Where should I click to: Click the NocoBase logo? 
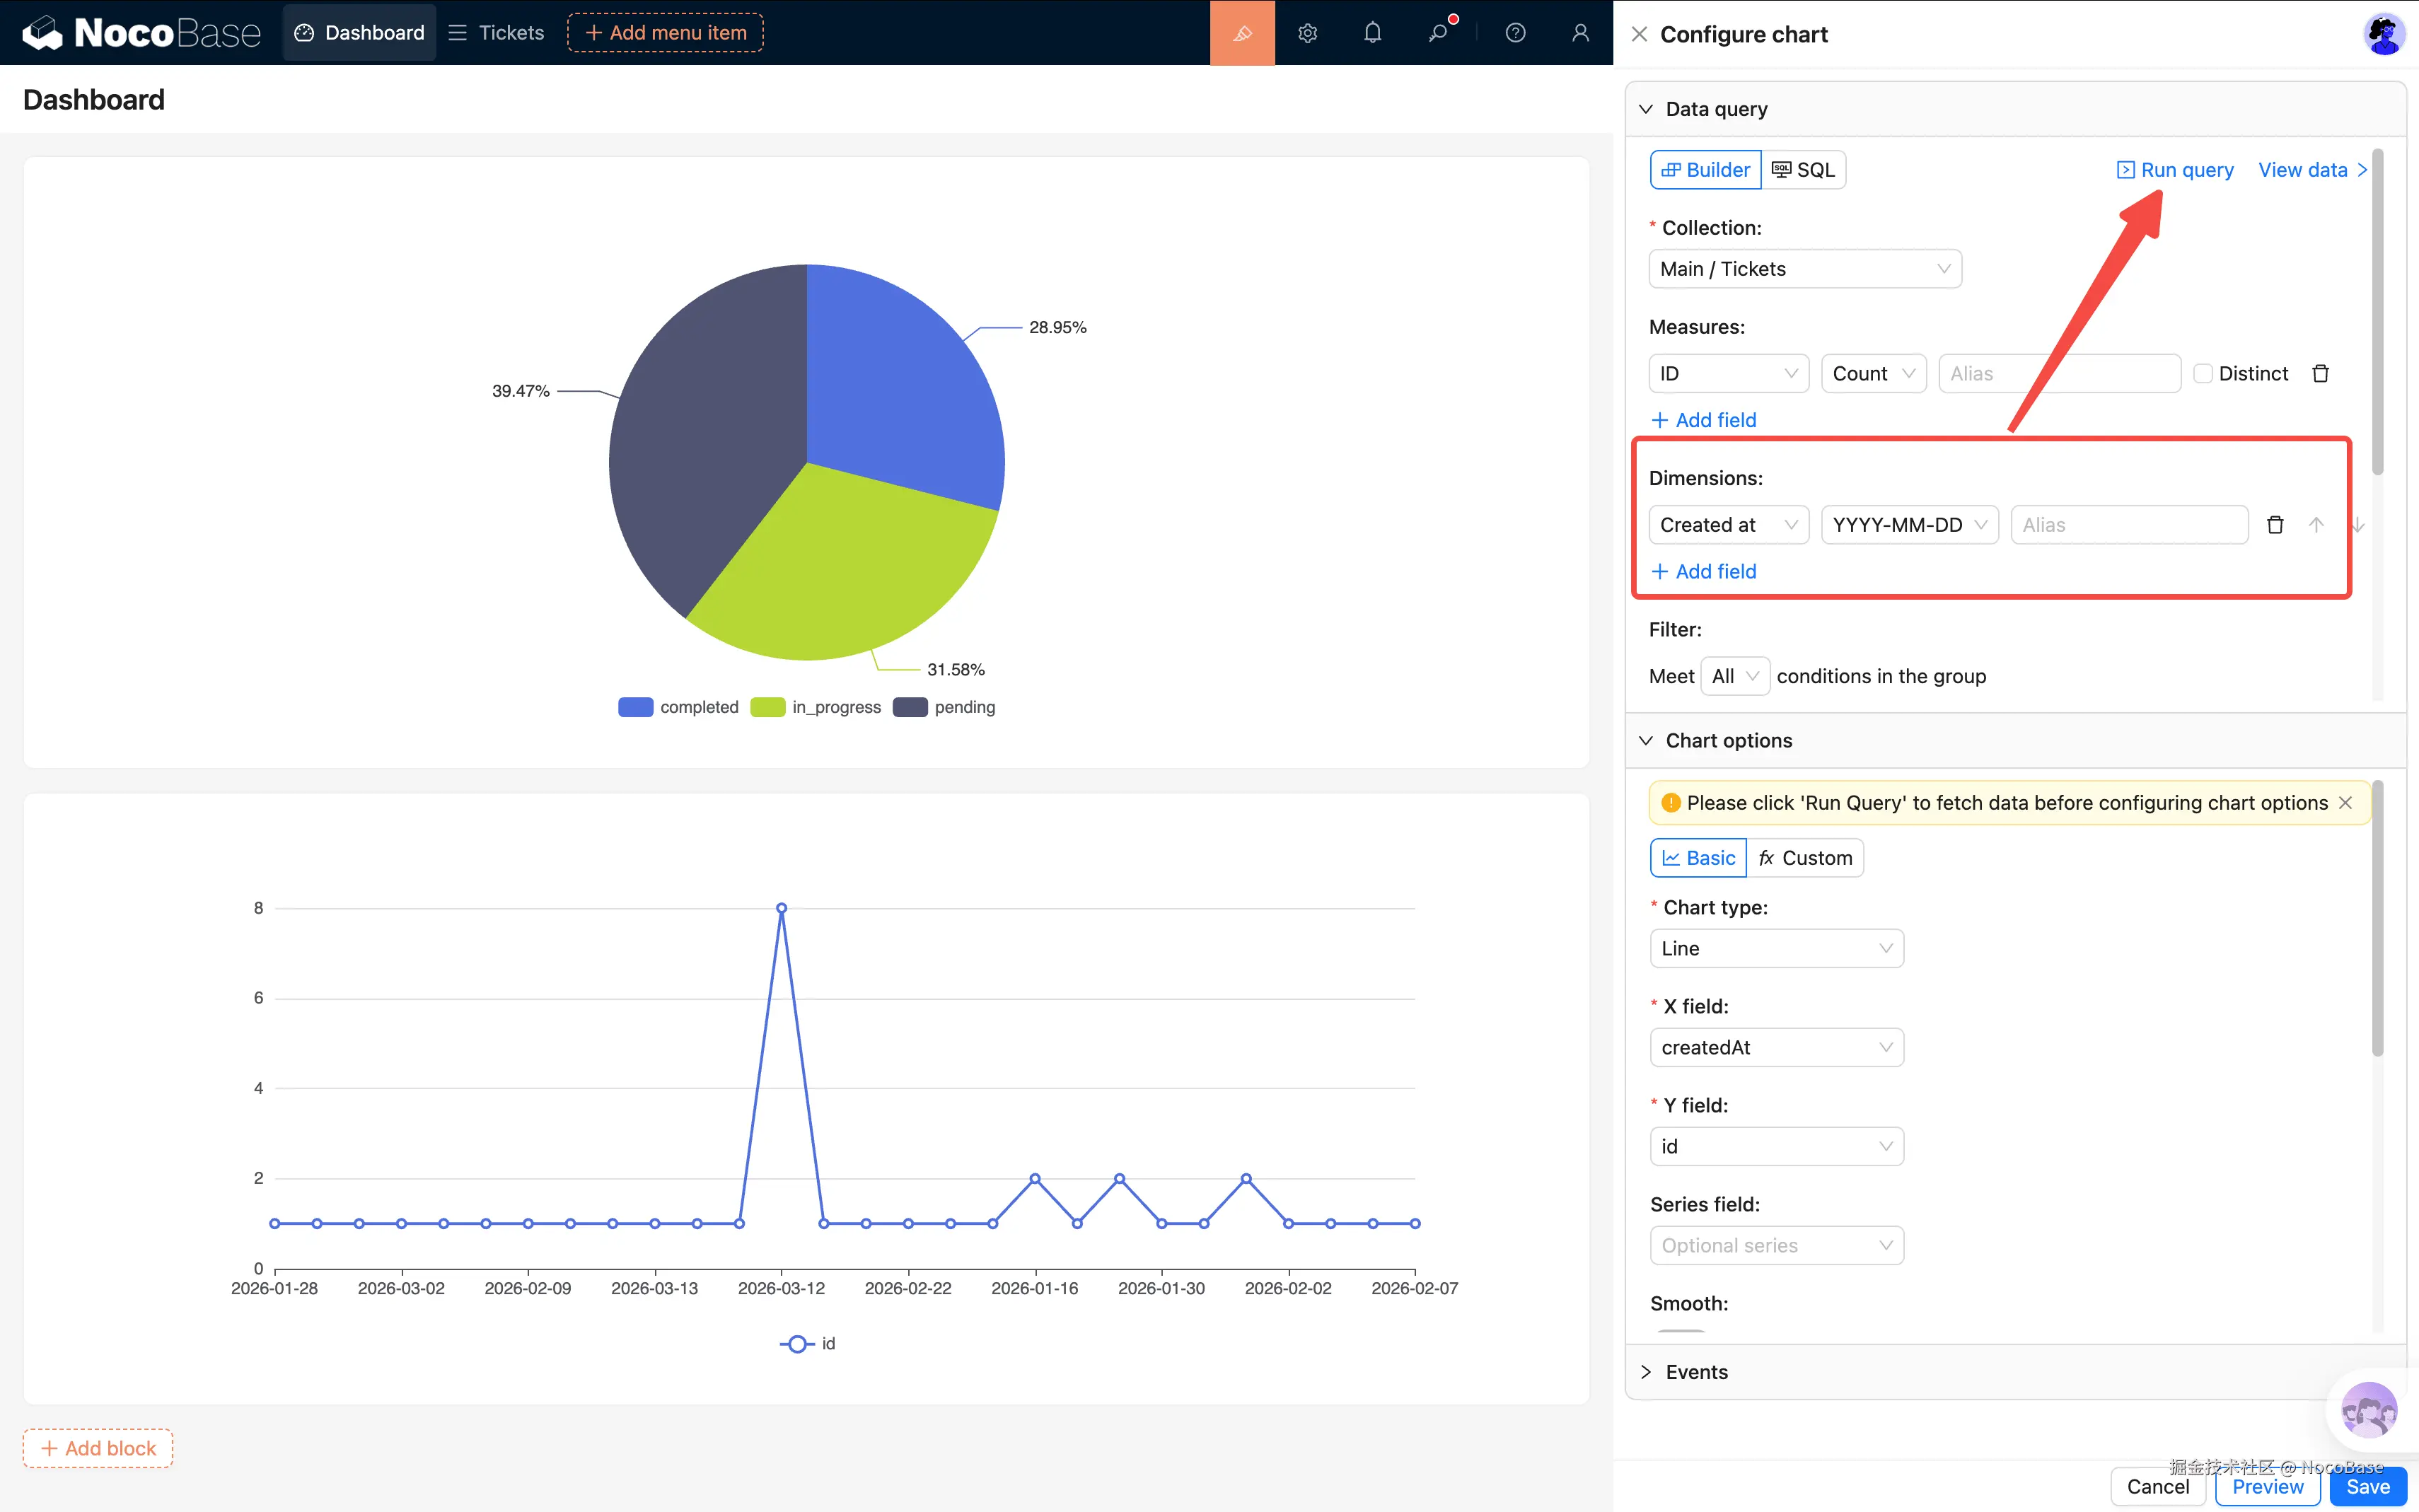(140, 32)
